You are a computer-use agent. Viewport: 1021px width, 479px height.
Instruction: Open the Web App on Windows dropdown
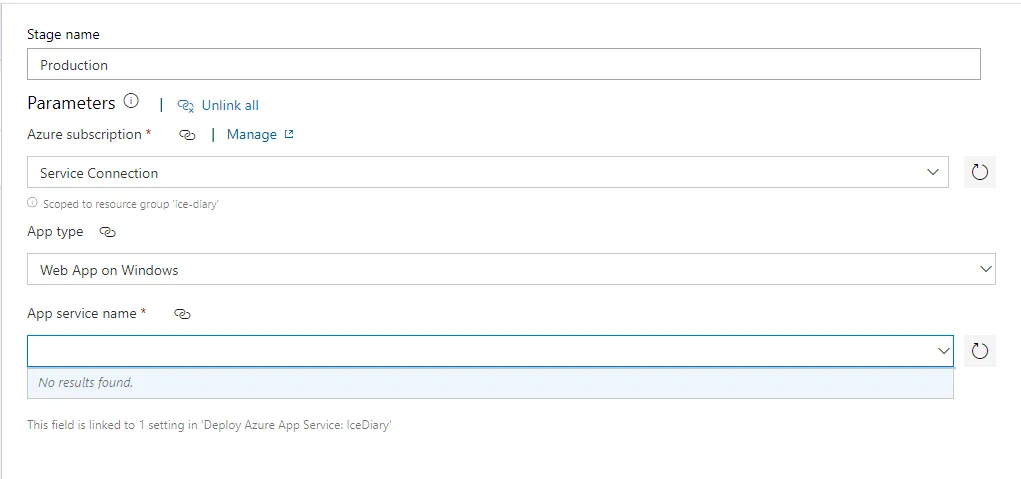point(500,269)
